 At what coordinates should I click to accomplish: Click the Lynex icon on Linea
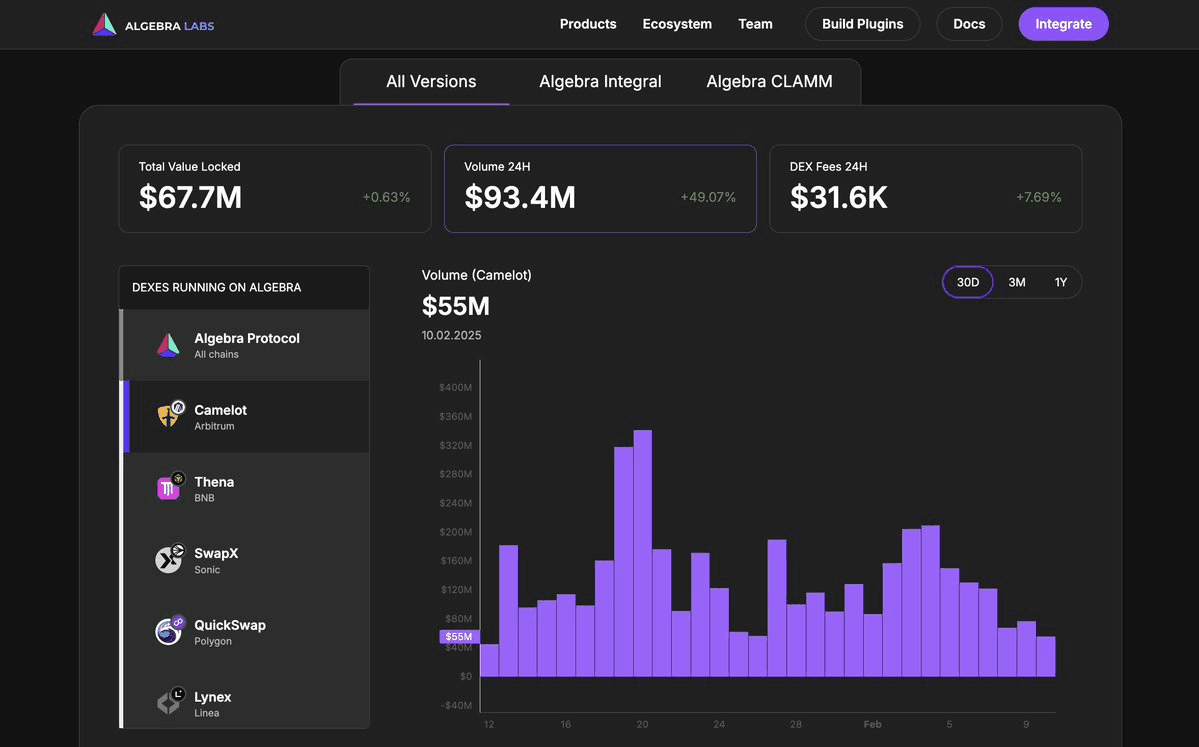tap(167, 703)
